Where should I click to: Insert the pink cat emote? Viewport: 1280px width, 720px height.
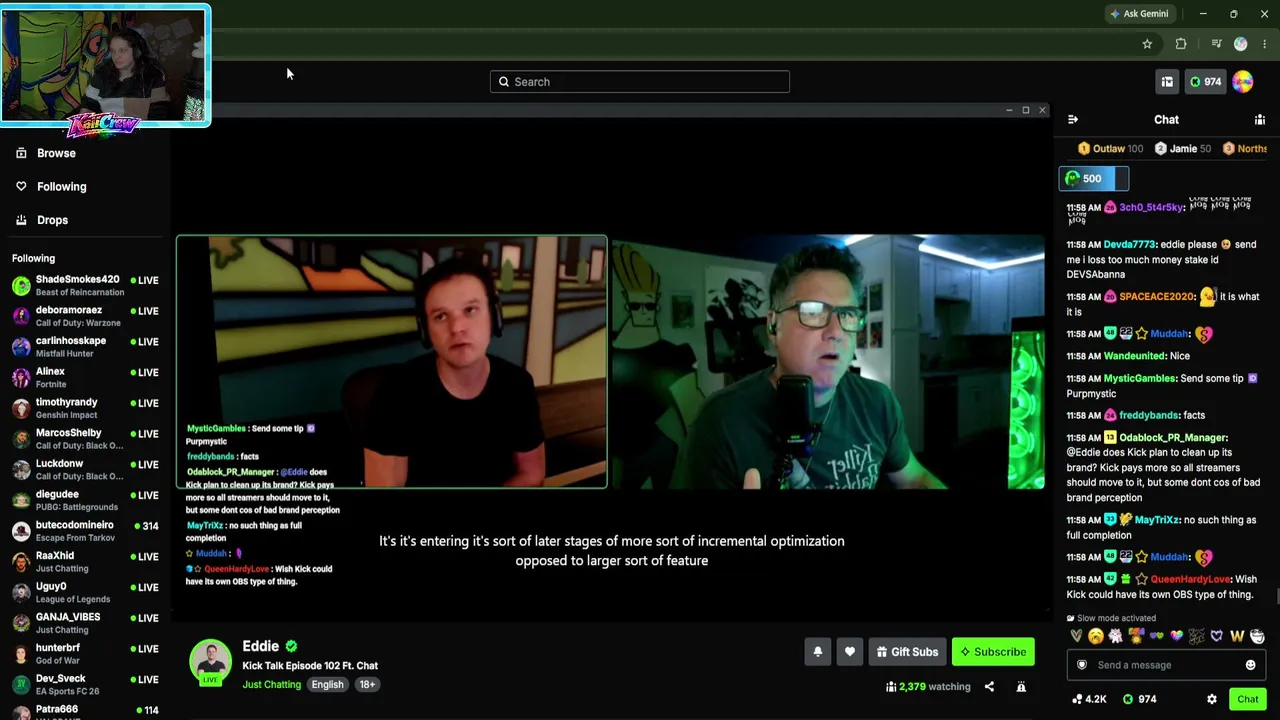[x=1116, y=636]
